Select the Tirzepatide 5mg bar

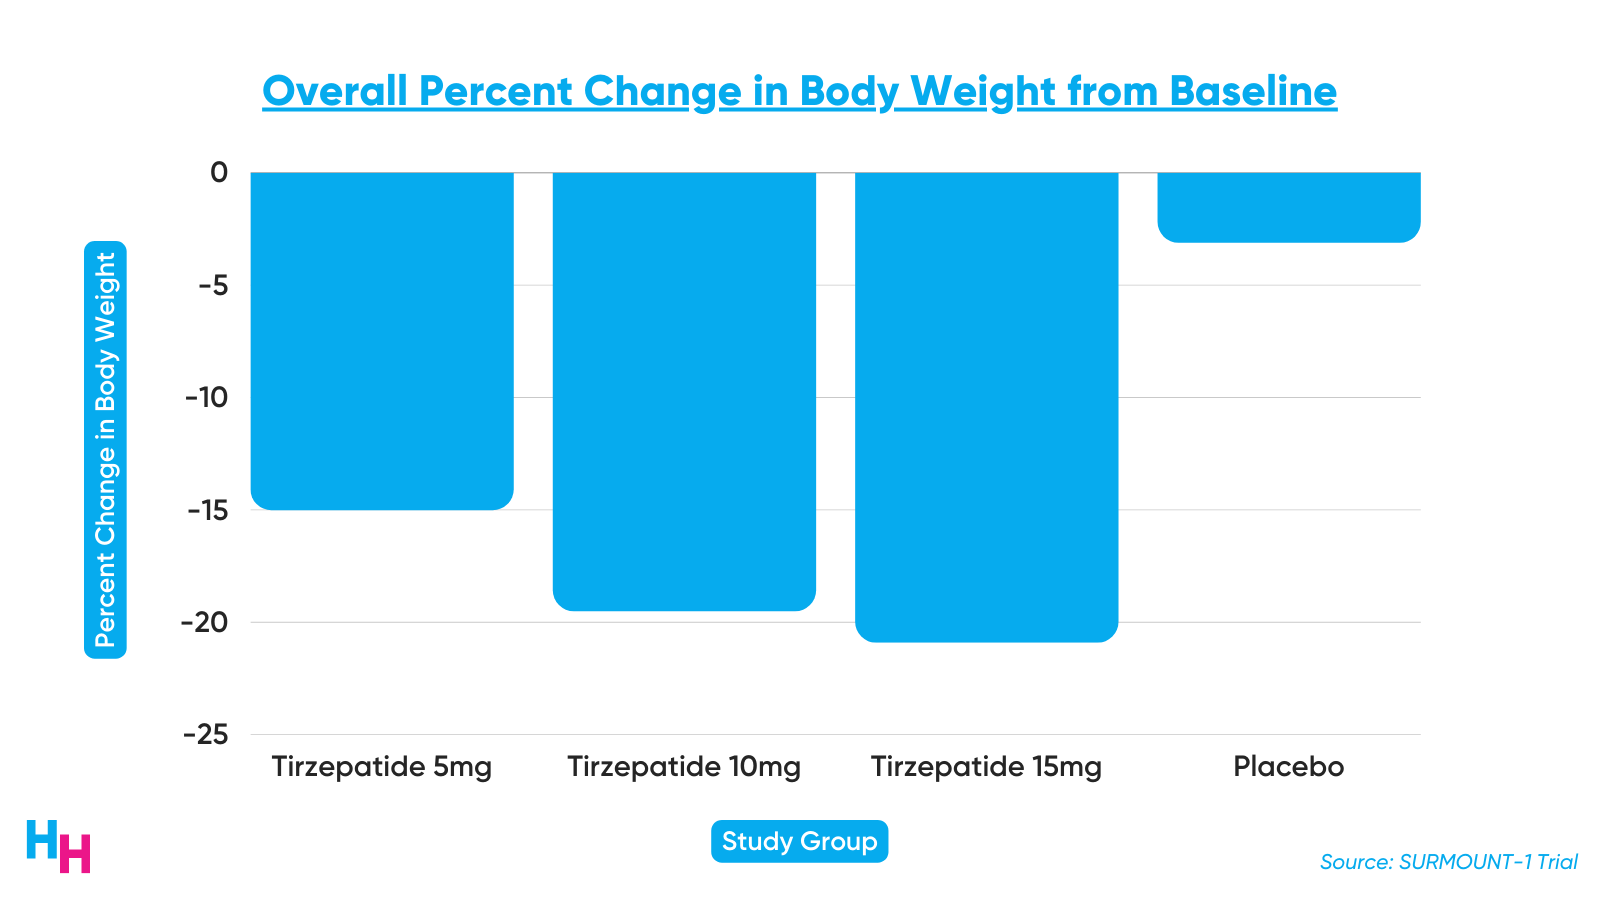(x=382, y=340)
